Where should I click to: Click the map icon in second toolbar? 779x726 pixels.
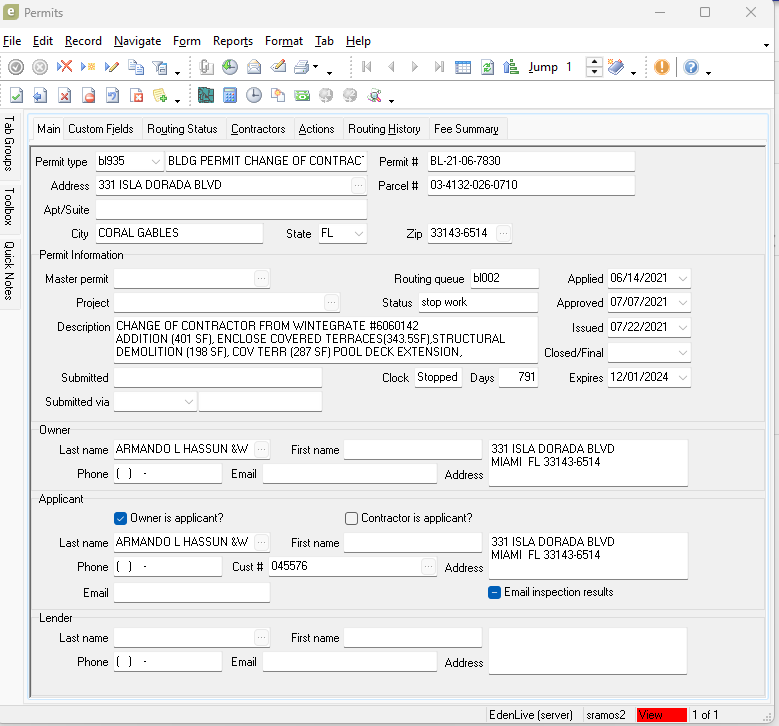point(206,96)
